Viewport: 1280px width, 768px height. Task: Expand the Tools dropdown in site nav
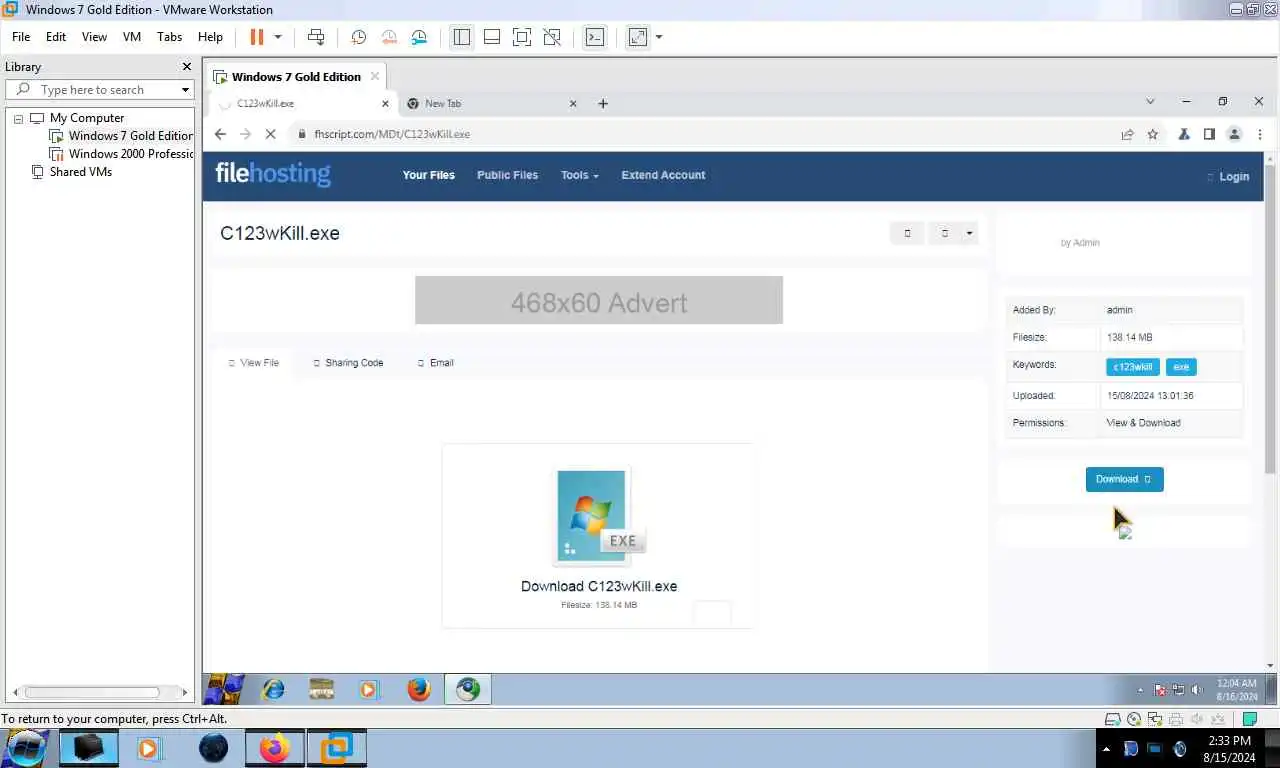[580, 175]
